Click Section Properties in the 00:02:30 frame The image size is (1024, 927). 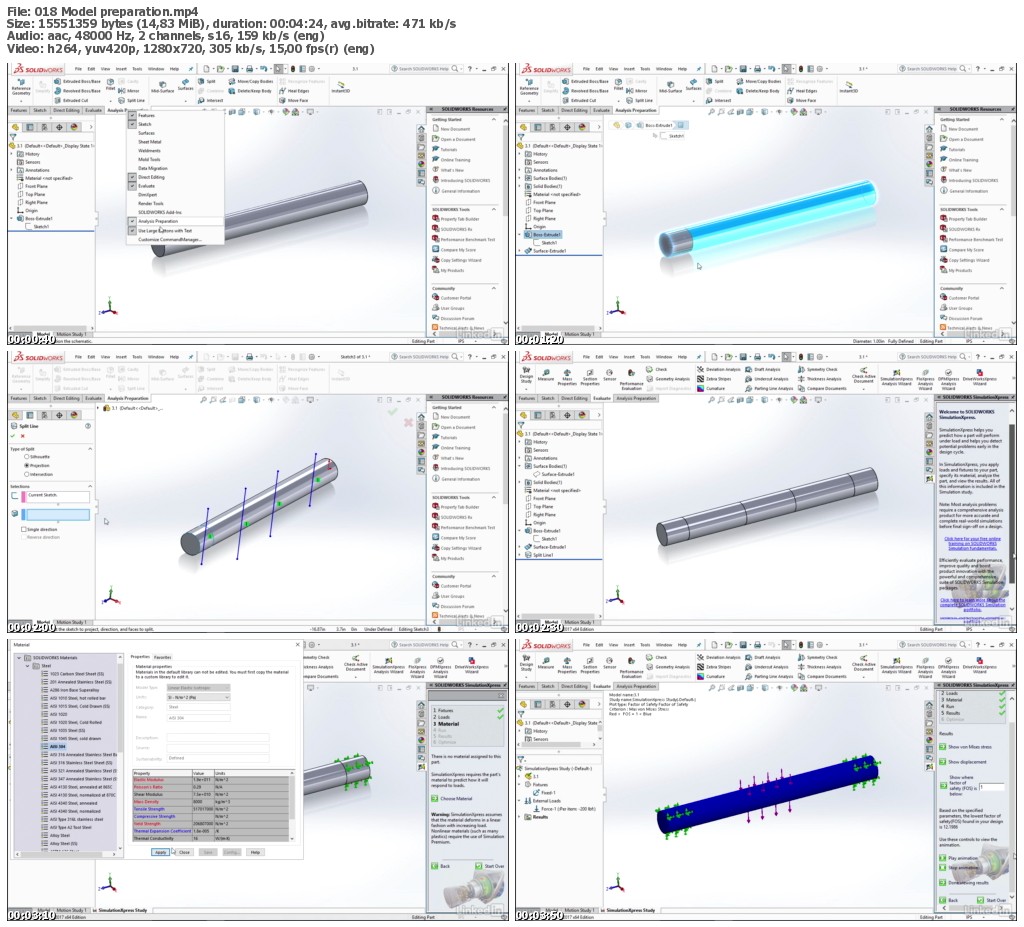[x=590, y=376]
